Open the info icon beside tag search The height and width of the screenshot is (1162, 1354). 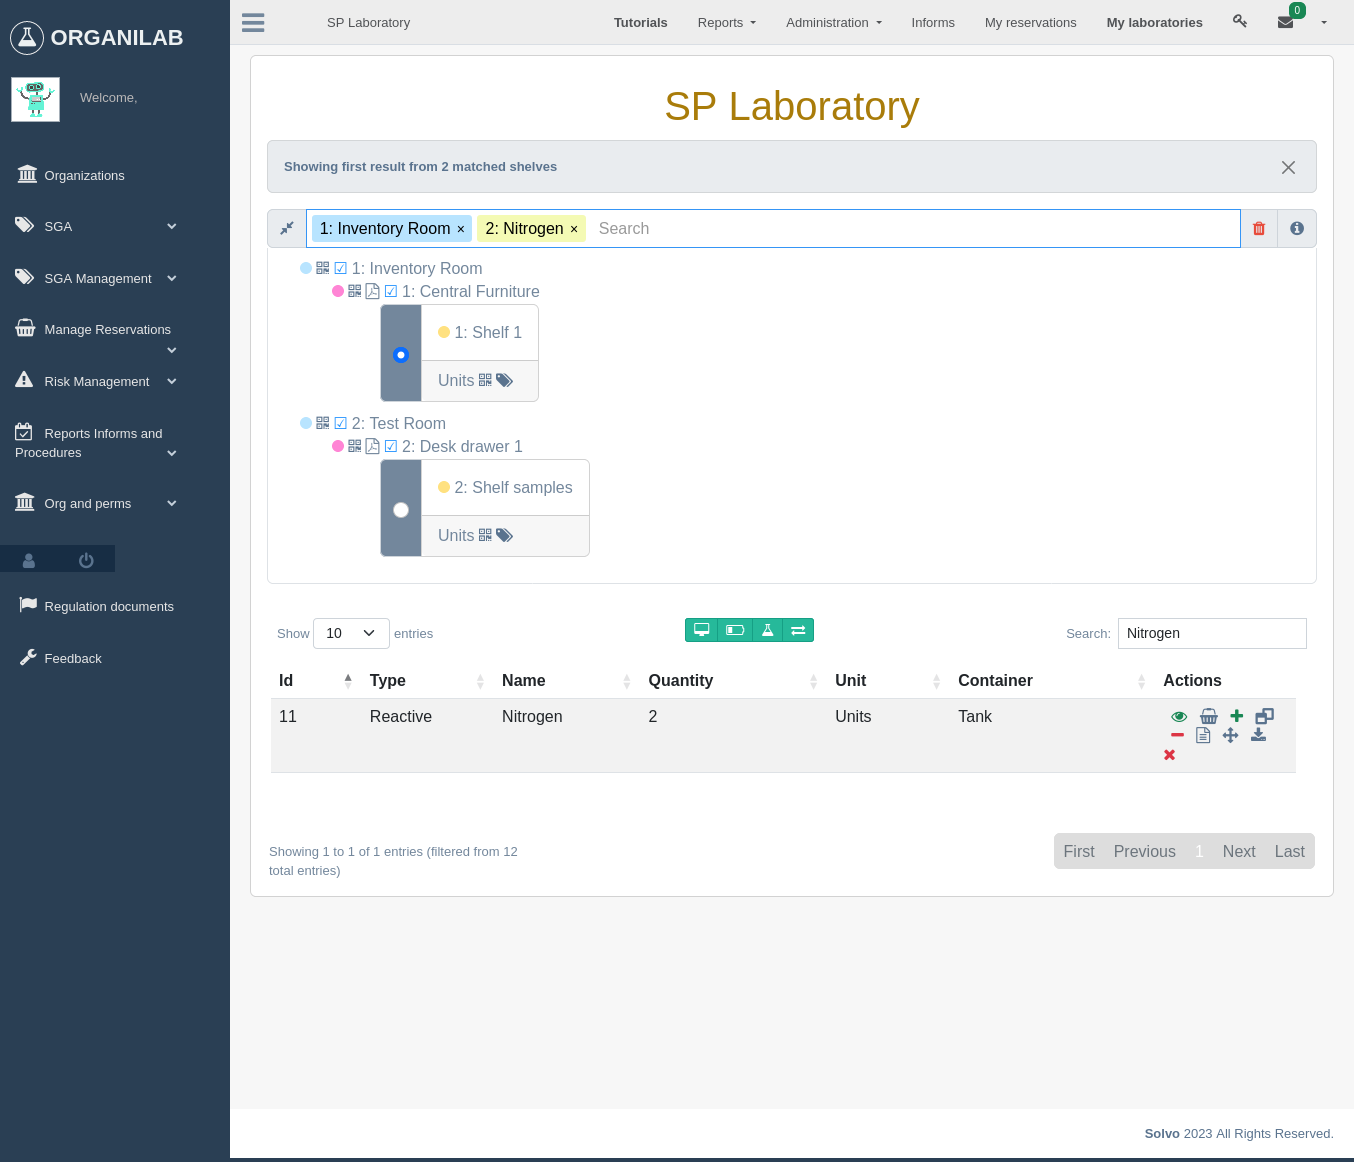click(1297, 228)
